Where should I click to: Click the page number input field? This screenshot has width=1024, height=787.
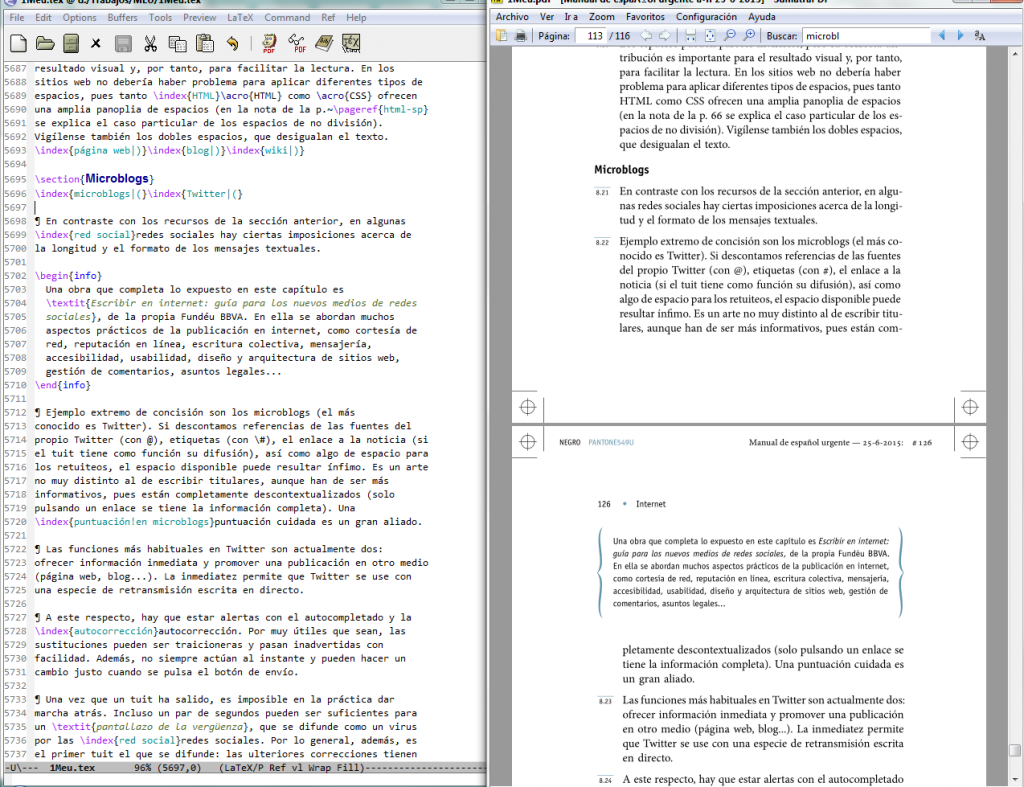(593, 36)
